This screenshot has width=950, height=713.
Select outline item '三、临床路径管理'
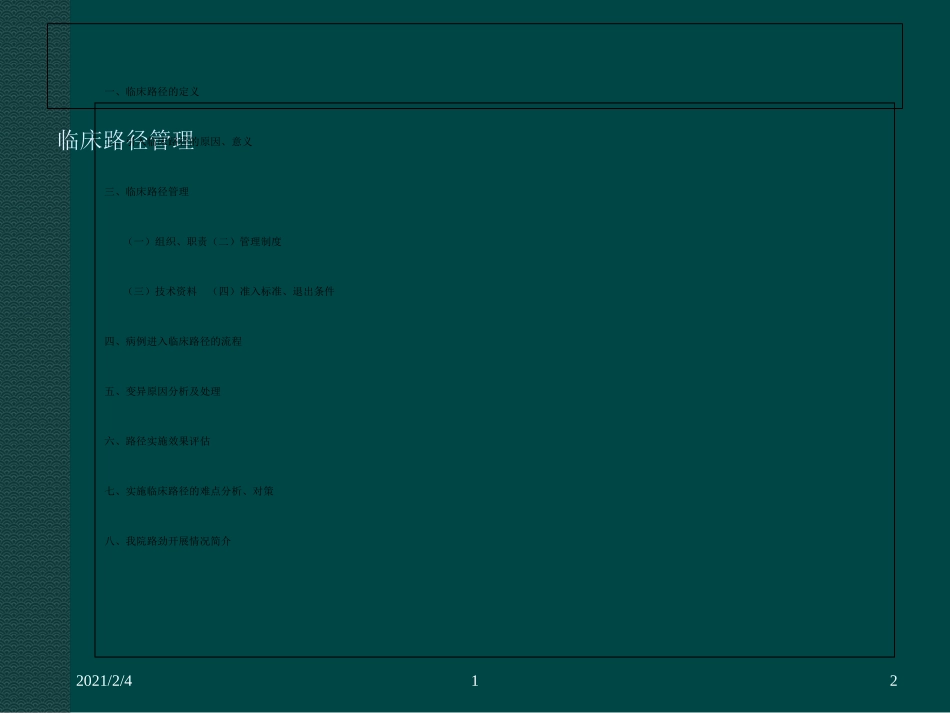click(147, 191)
